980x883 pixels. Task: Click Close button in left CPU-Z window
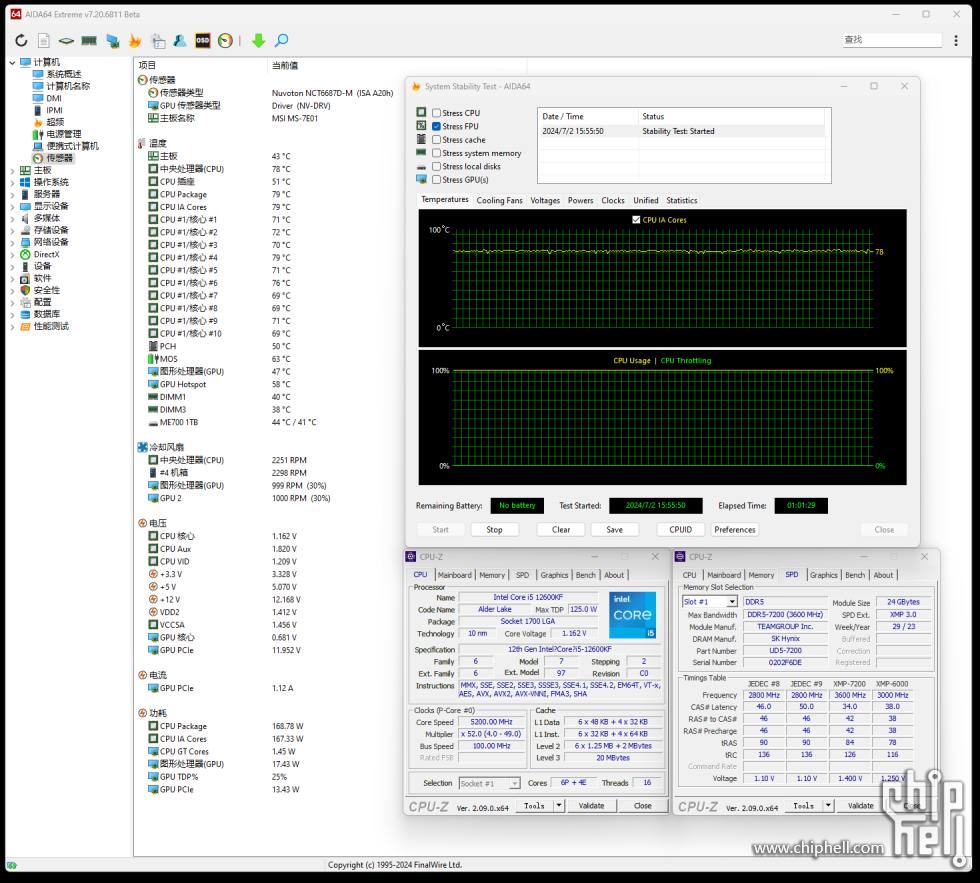point(642,806)
